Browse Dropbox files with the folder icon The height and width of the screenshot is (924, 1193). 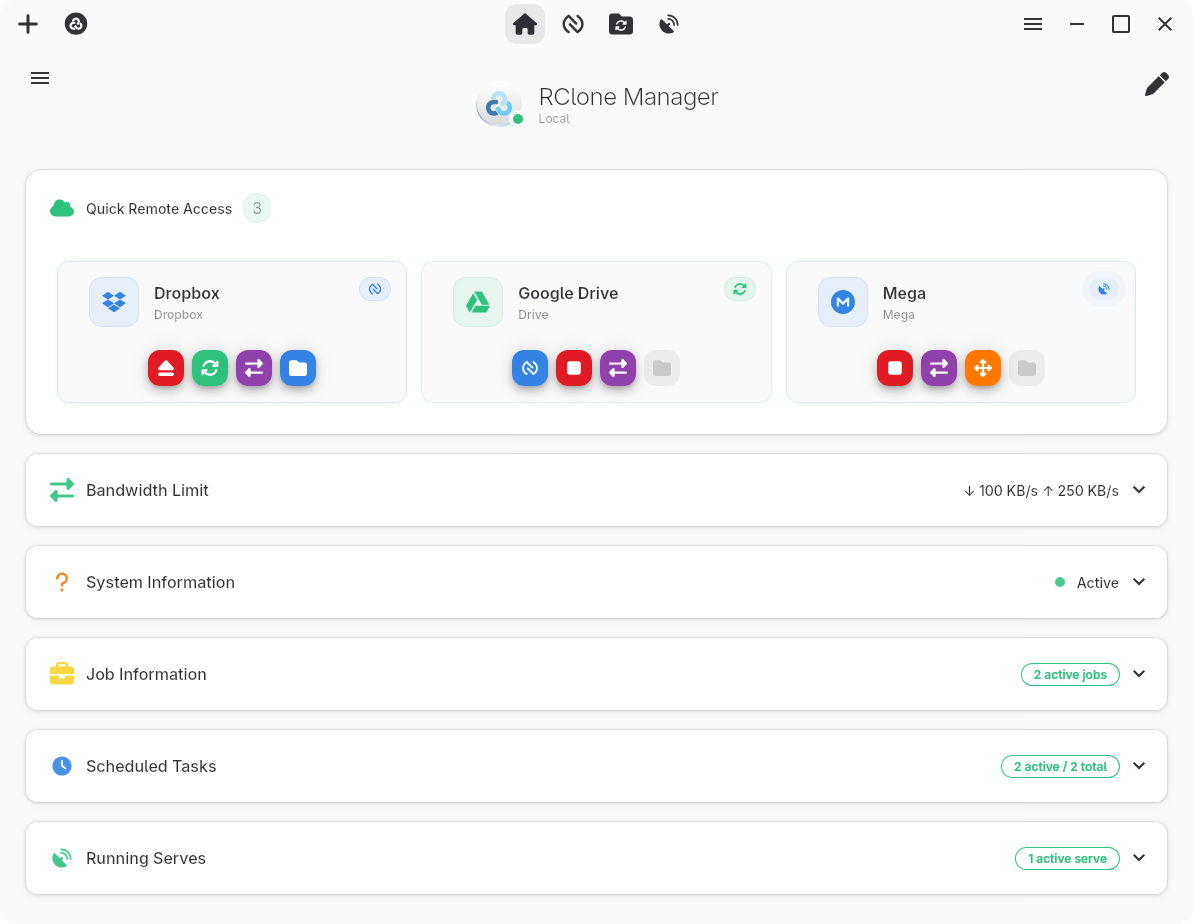click(298, 368)
